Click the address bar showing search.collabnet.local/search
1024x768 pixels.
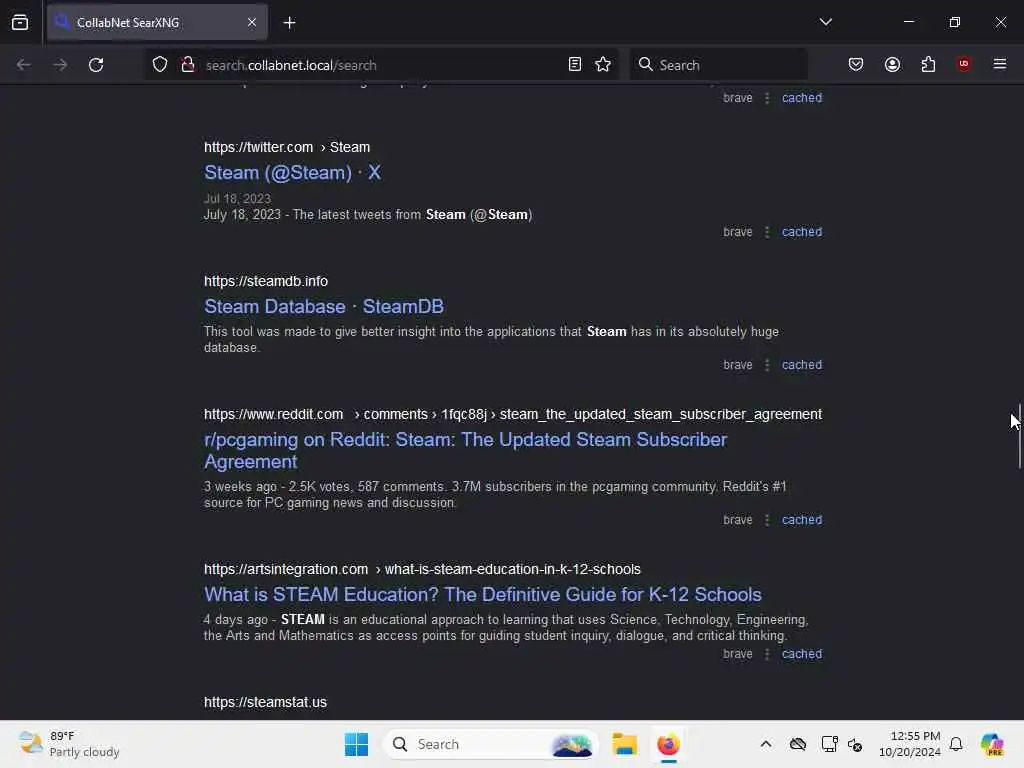click(x=382, y=65)
